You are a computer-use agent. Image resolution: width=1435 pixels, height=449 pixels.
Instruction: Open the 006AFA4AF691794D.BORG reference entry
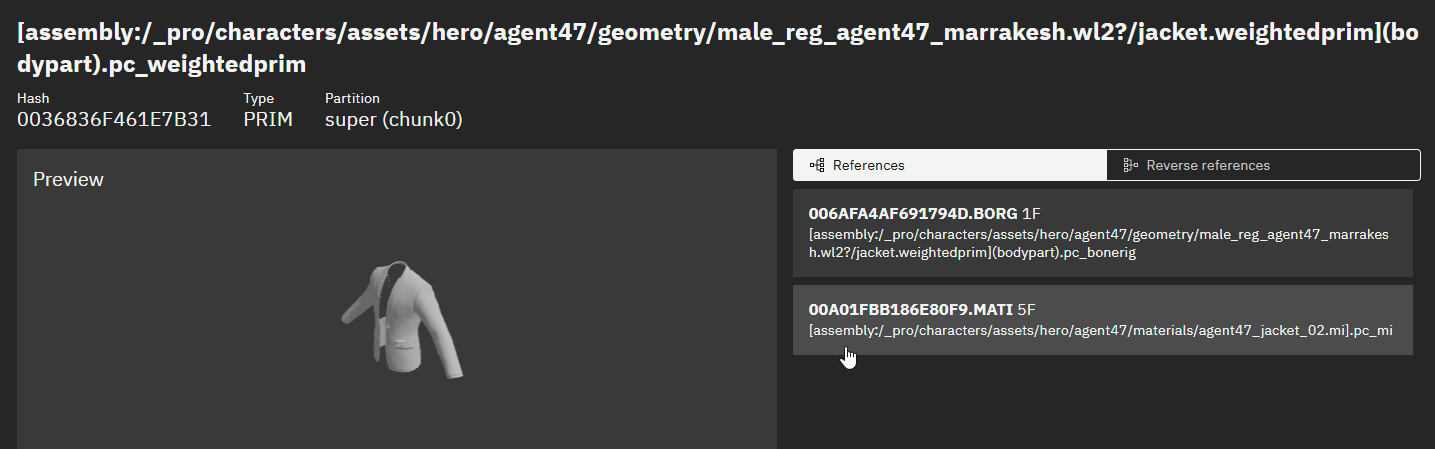point(1103,233)
